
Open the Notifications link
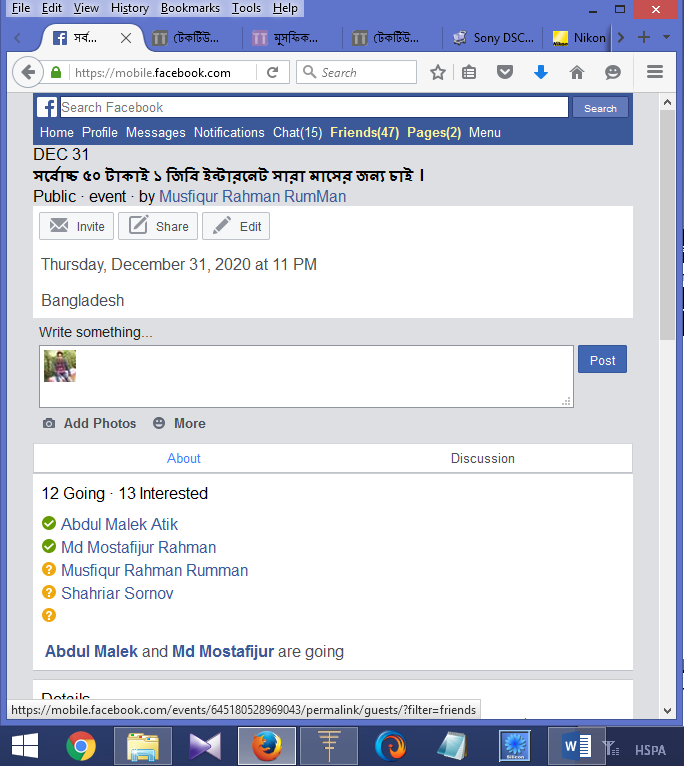coord(229,132)
